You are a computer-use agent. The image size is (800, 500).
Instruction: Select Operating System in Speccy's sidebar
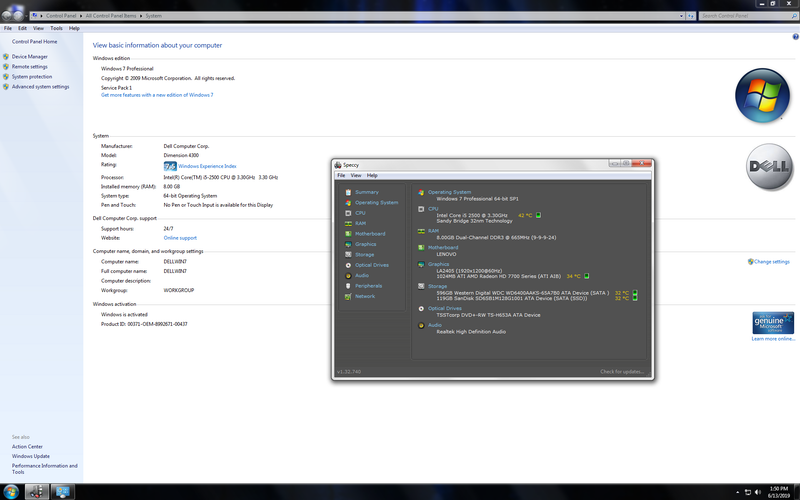click(x=377, y=203)
